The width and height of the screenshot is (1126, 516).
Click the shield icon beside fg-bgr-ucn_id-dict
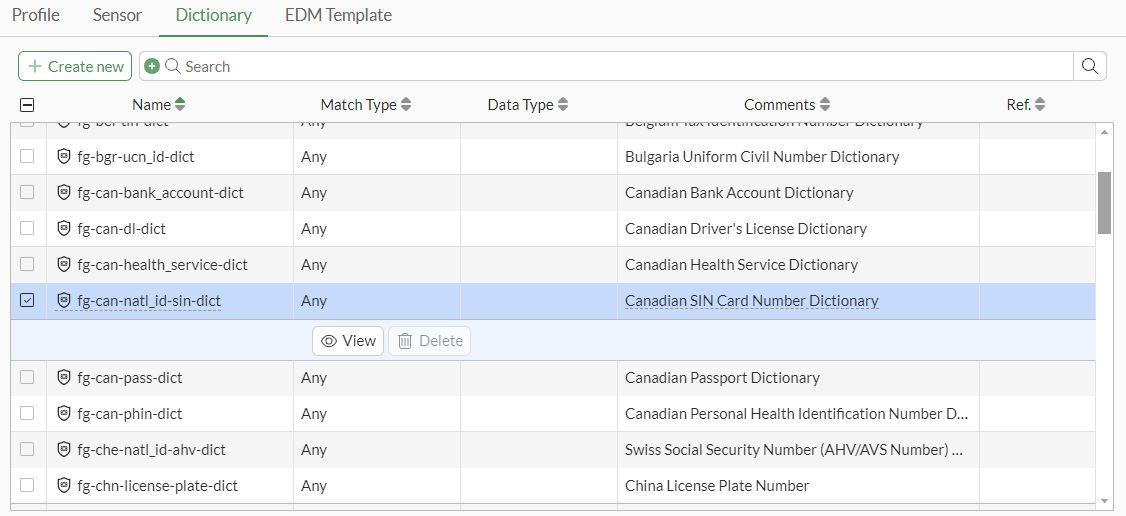64,157
